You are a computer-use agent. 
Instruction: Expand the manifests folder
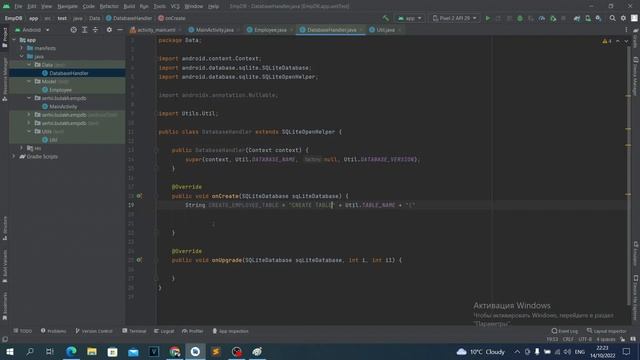click(x=22, y=48)
